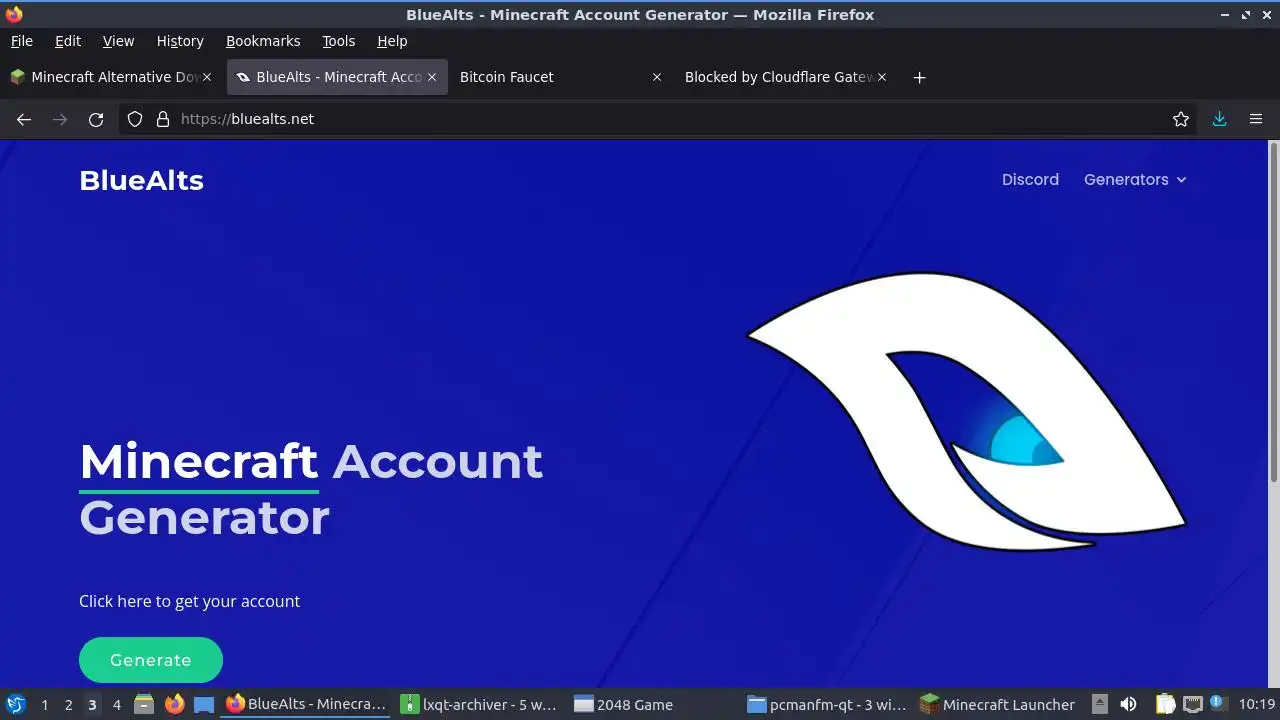This screenshot has width=1280, height=720.
Task: Click the show desktop taskbar icon
Action: point(204,705)
